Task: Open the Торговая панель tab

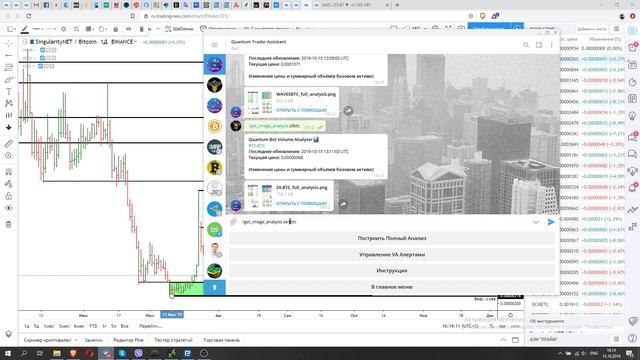Action: 222,340
